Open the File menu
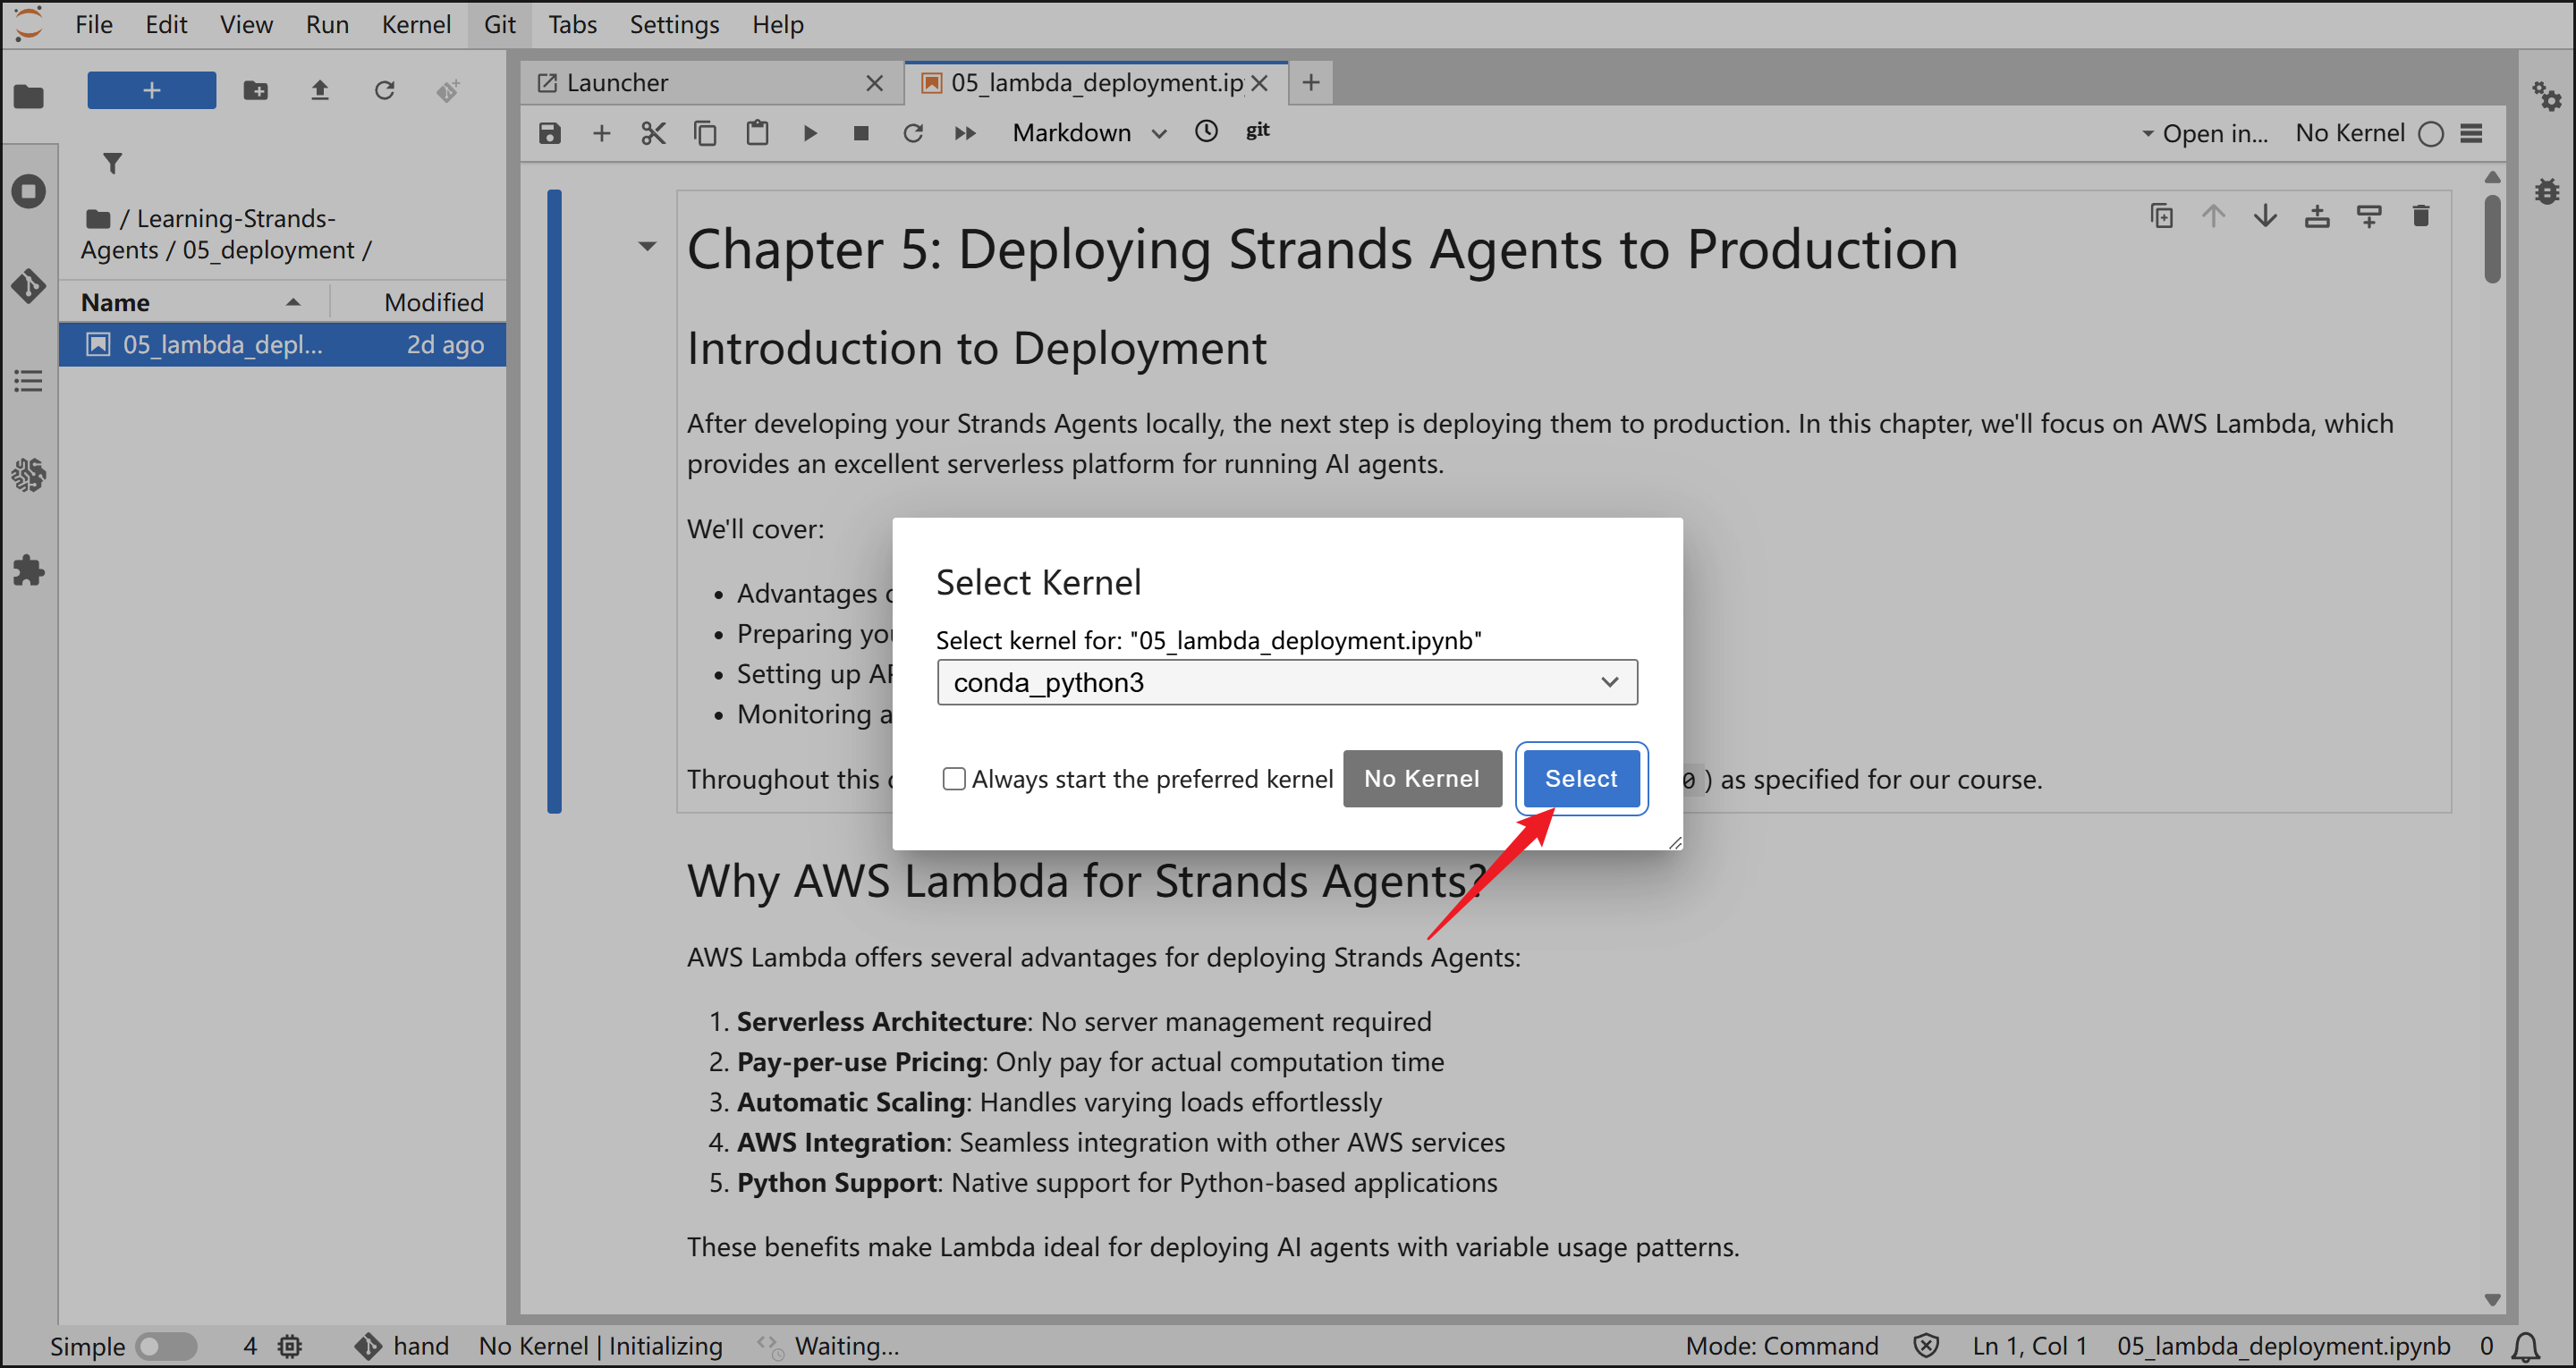 pyautogui.click(x=94, y=24)
